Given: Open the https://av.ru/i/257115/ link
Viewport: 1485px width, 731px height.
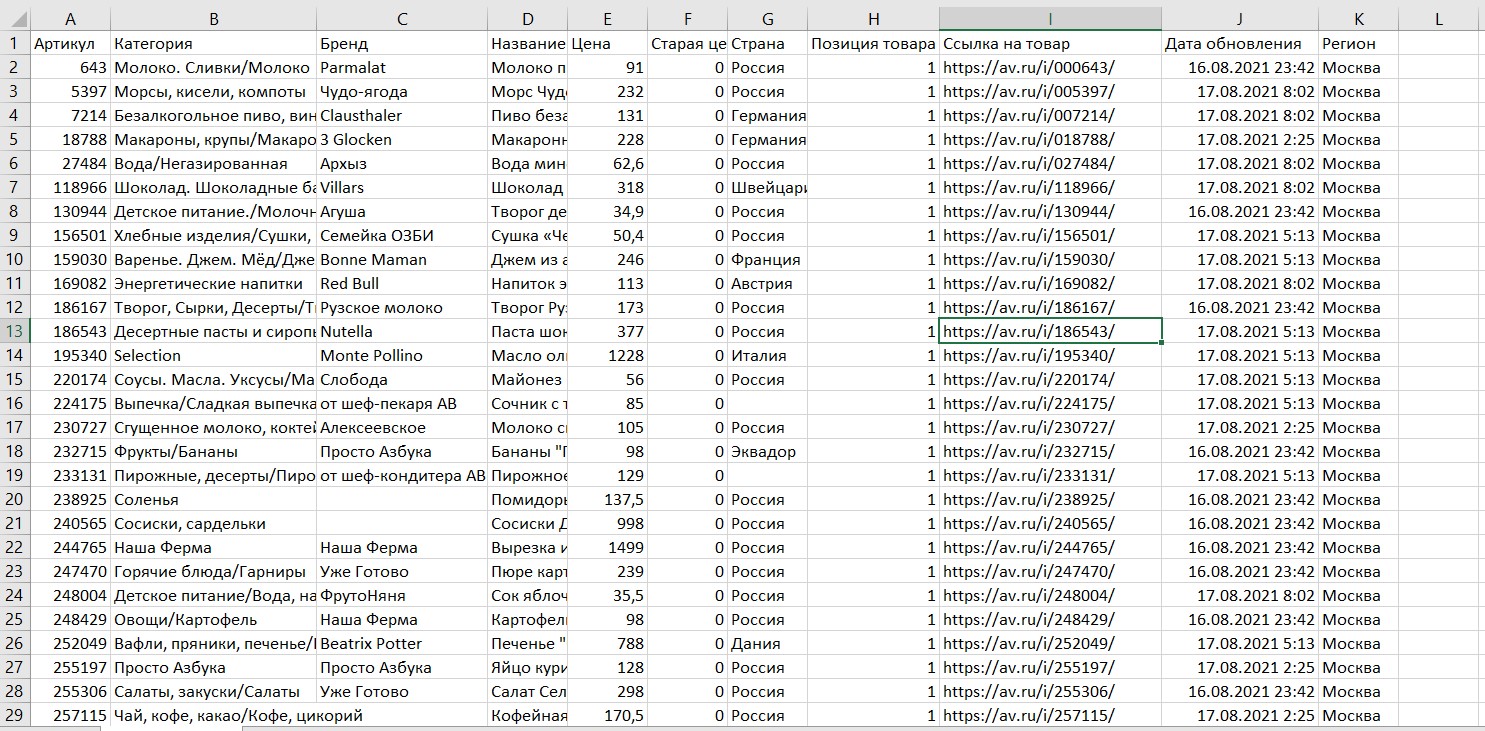Looking at the screenshot, I should tap(1028, 716).
